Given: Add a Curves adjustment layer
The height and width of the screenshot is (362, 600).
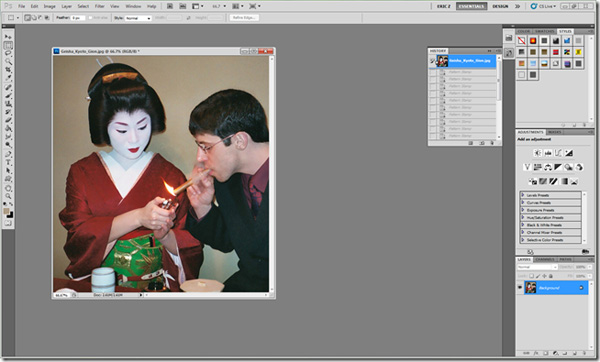Looking at the screenshot, I should pos(558,153).
